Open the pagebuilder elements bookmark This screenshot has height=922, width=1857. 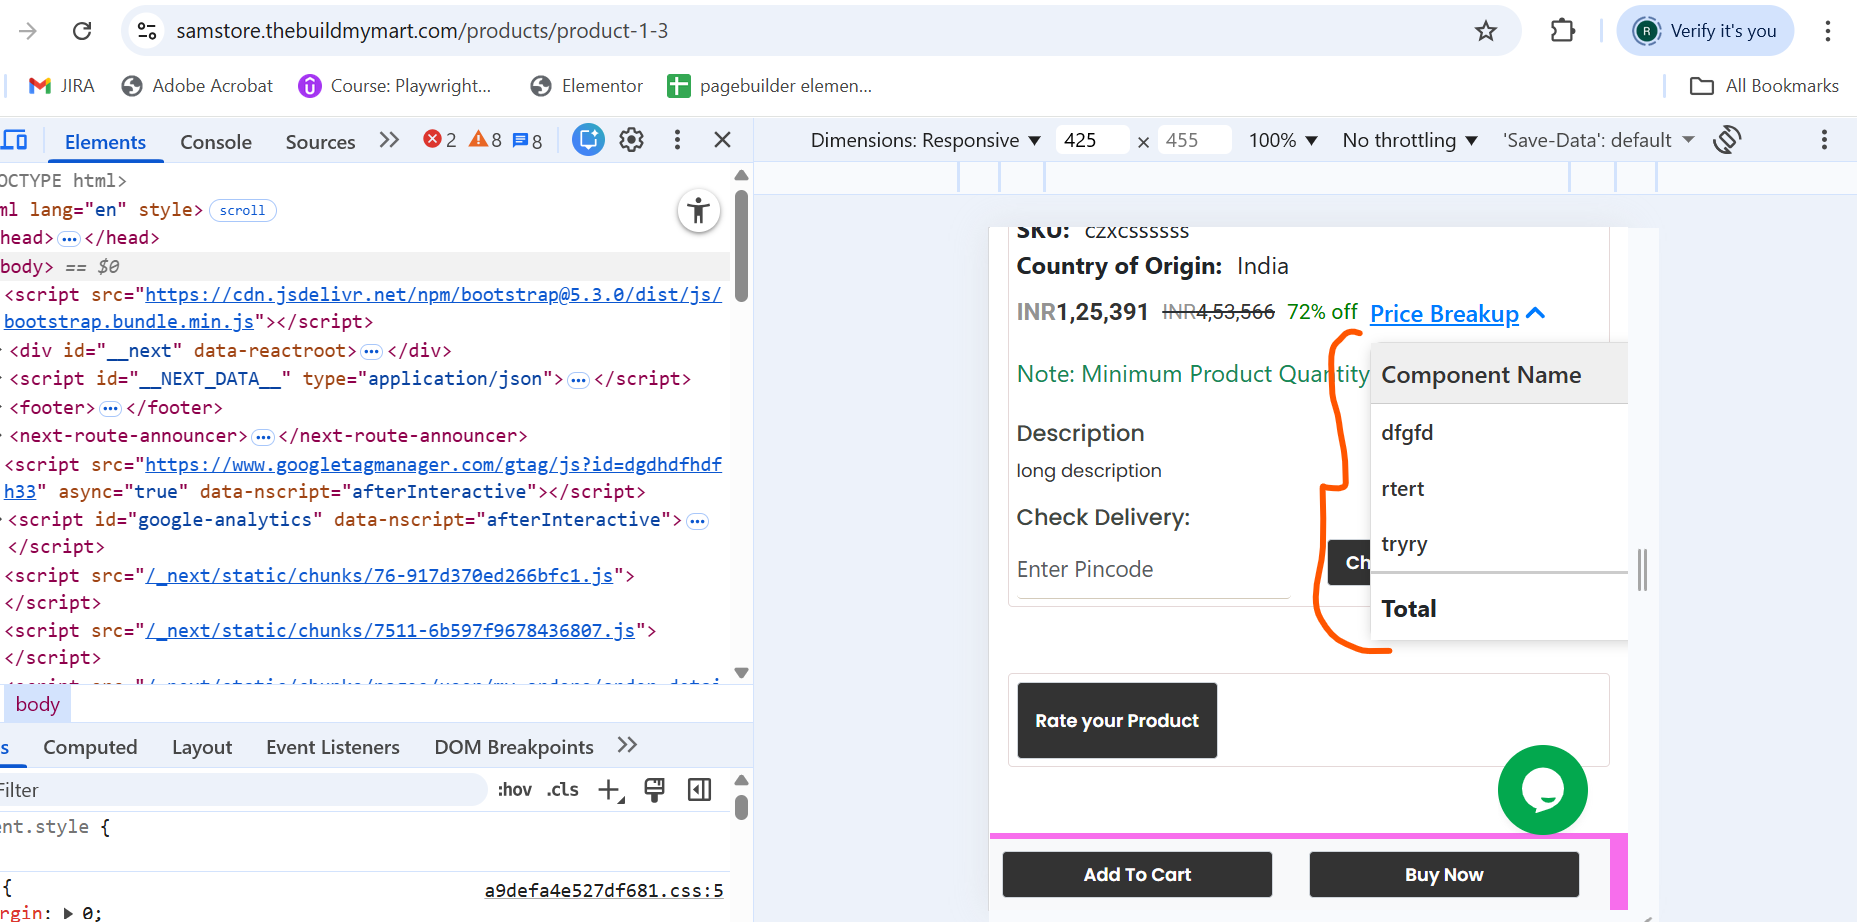(770, 86)
